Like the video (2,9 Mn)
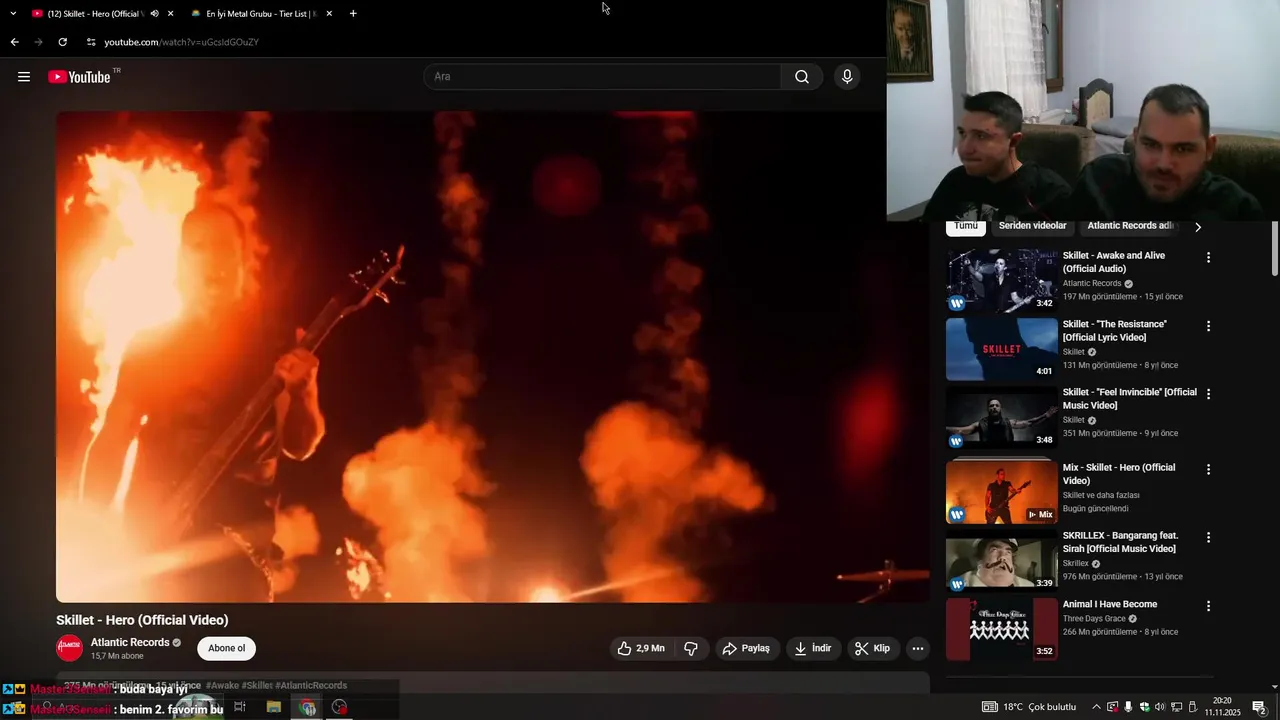 [641, 648]
